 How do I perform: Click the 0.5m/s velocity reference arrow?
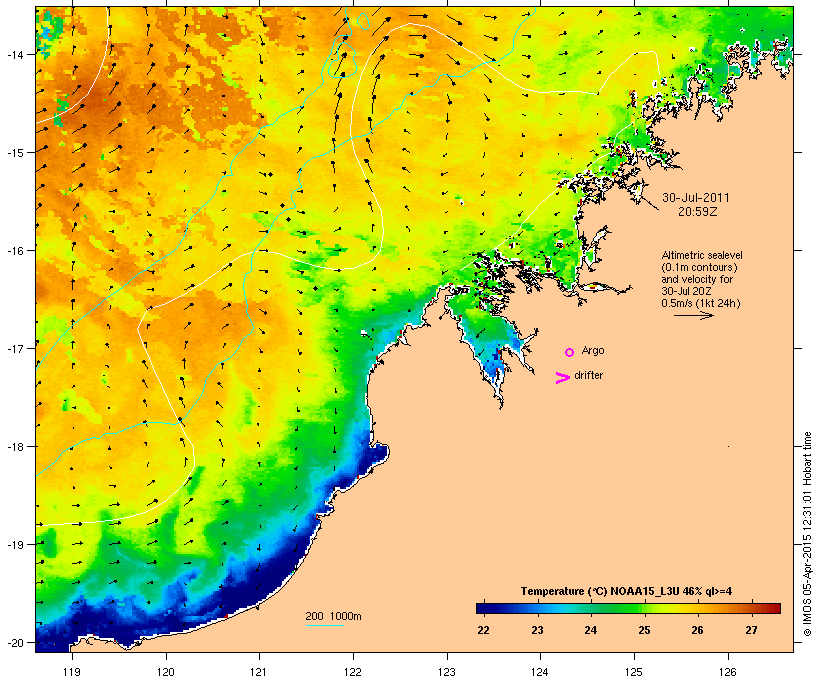coord(693,315)
